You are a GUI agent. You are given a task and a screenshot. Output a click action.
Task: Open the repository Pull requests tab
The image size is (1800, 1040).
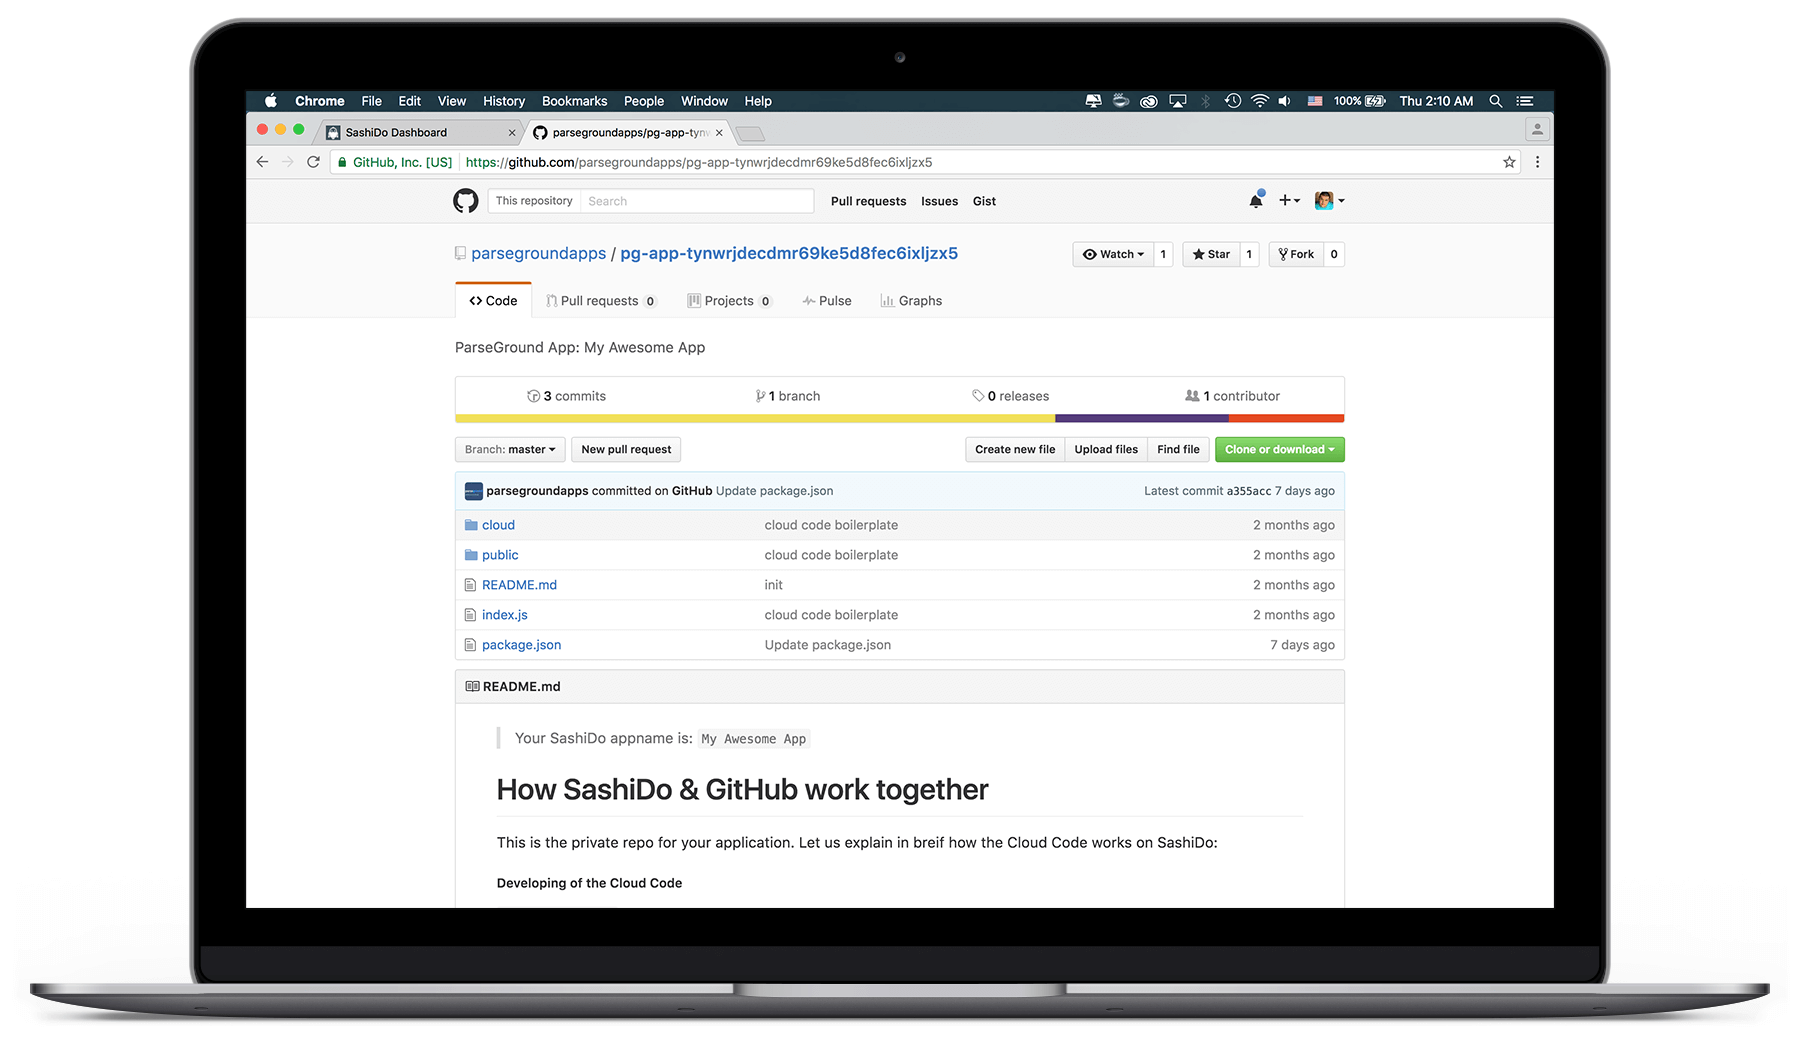[601, 301]
